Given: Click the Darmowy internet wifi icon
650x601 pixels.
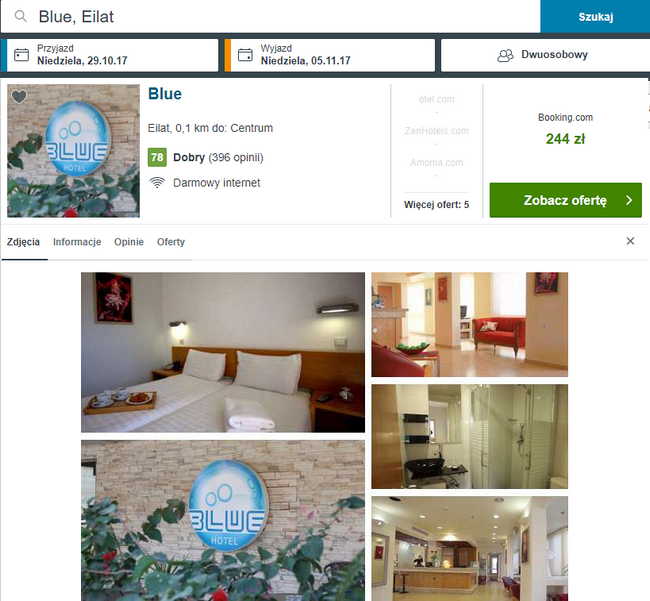Looking at the screenshot, I should [157, 182].
